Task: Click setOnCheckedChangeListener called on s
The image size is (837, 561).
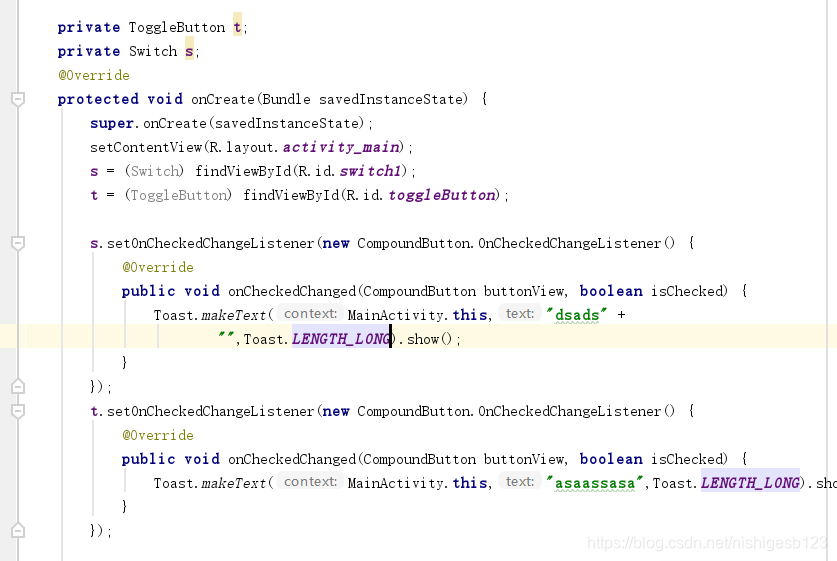Action: coord(210,243)
